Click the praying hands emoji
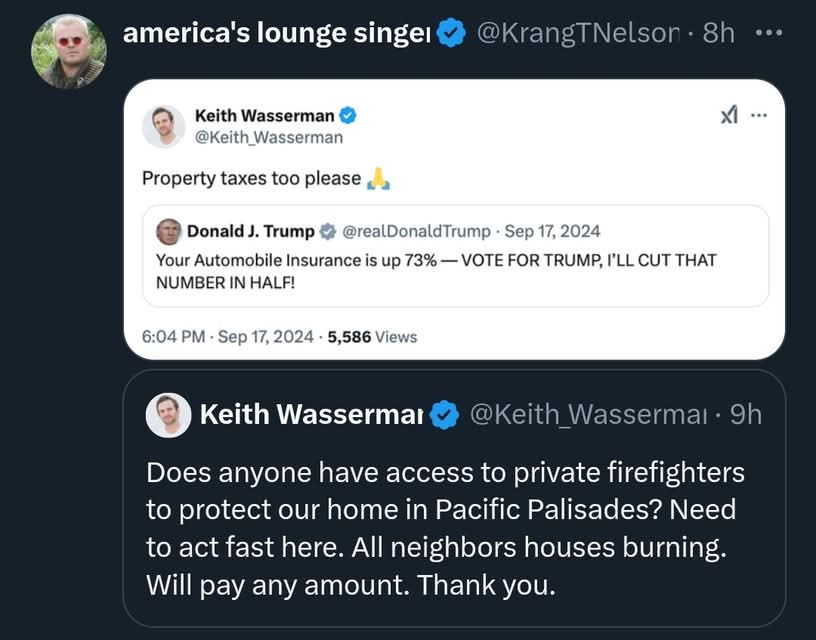This screenshot has height=640, width=816. (x=378, y=179)
